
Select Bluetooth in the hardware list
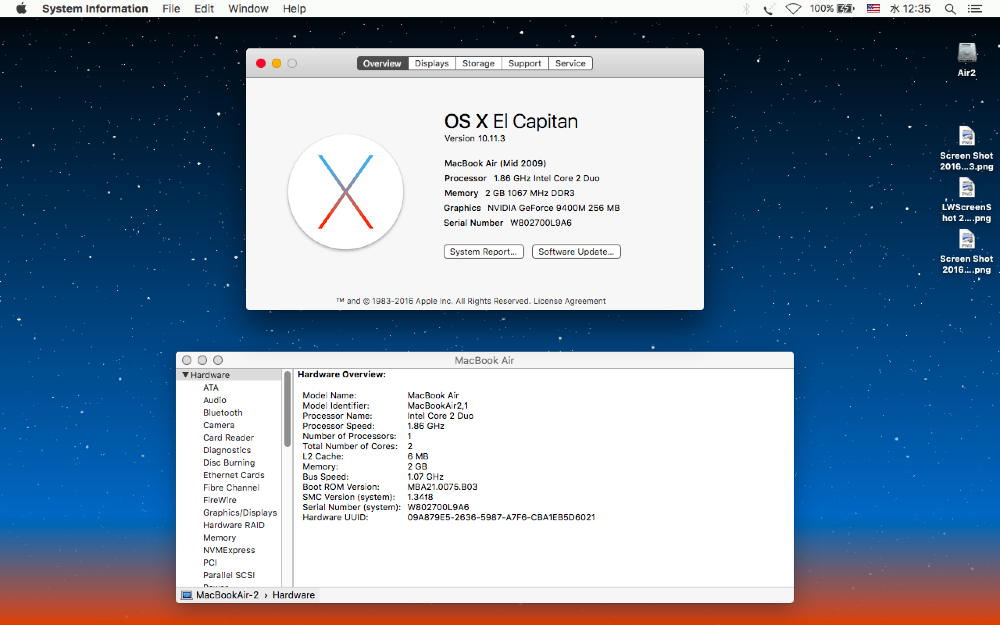pyautogui.click(x=222, y=413)
